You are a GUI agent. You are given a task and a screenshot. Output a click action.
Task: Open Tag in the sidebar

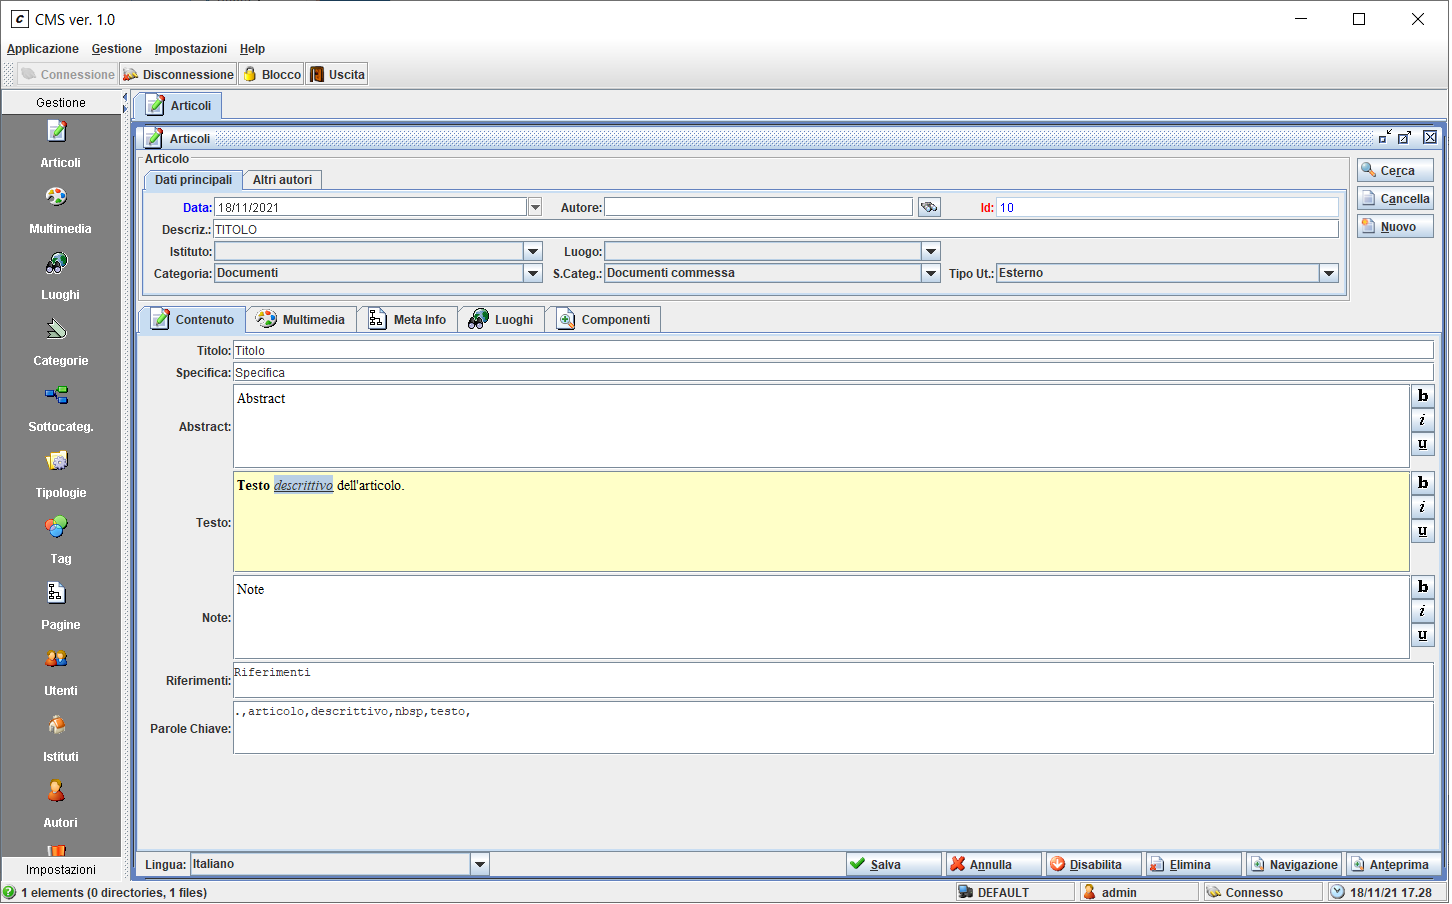(x=60, y=541)
